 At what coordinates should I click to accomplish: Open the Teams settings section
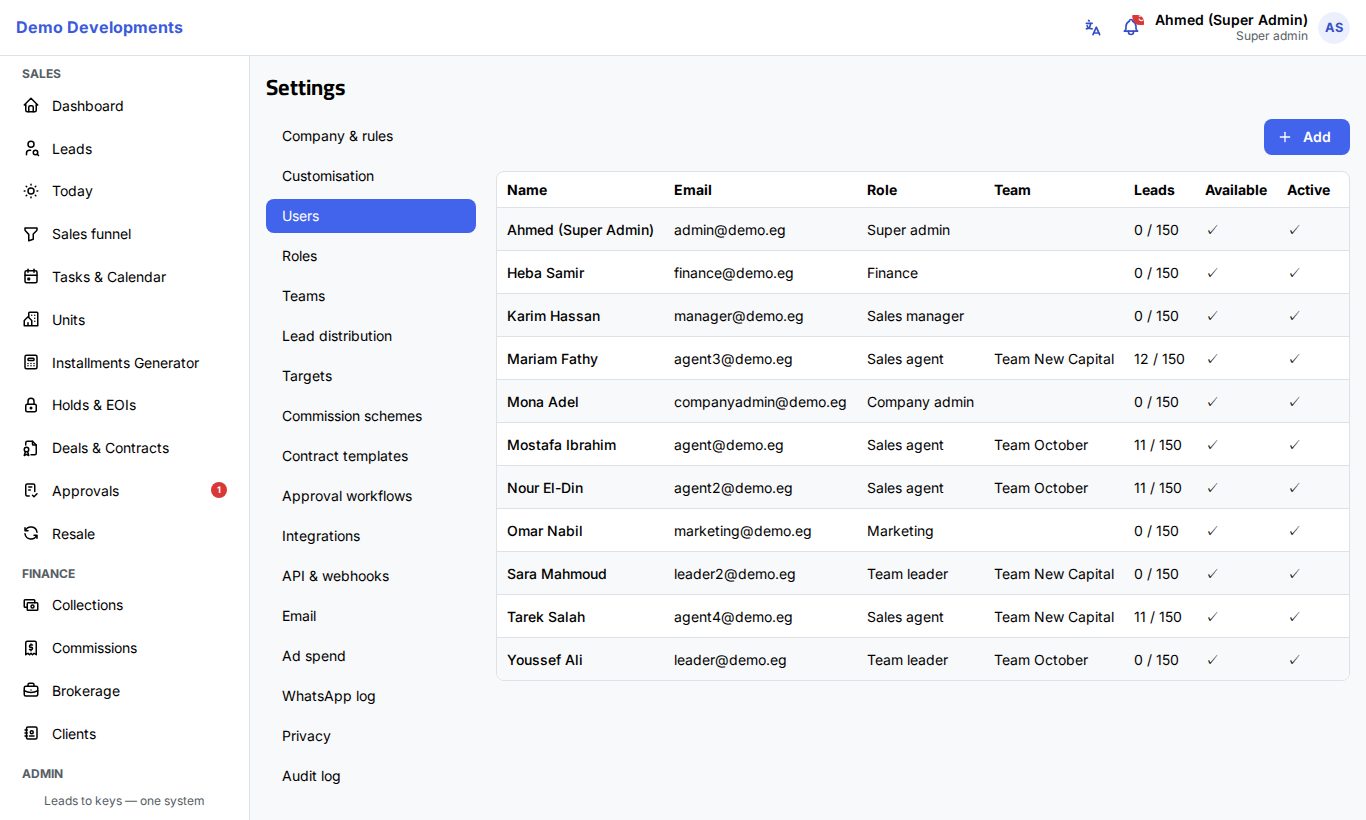pyautogui.click(x=371, y=296)
